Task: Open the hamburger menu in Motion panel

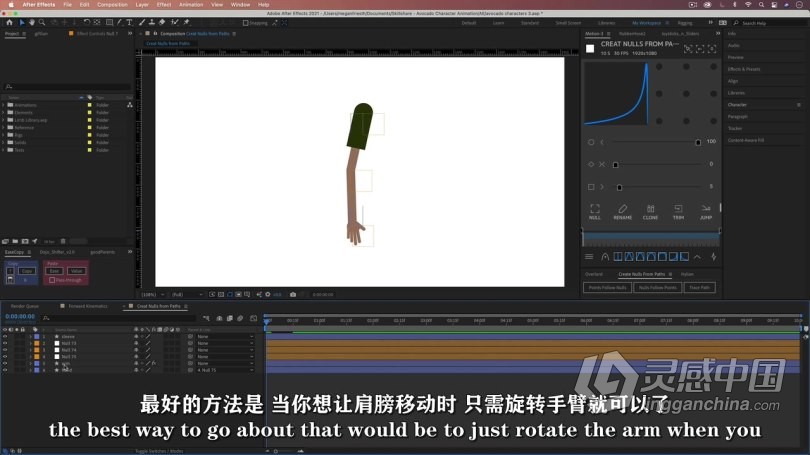Action: 589,257
